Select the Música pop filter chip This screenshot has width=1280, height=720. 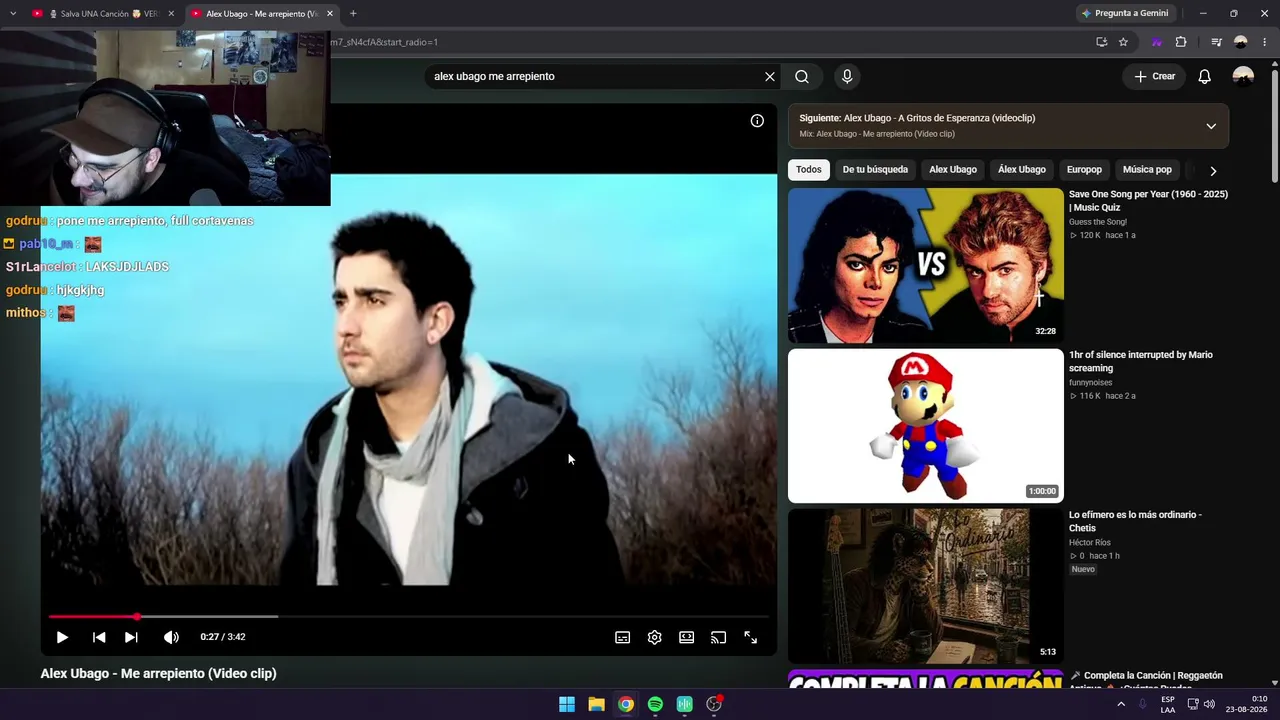pyautogui.click(x=1147, y=170)
